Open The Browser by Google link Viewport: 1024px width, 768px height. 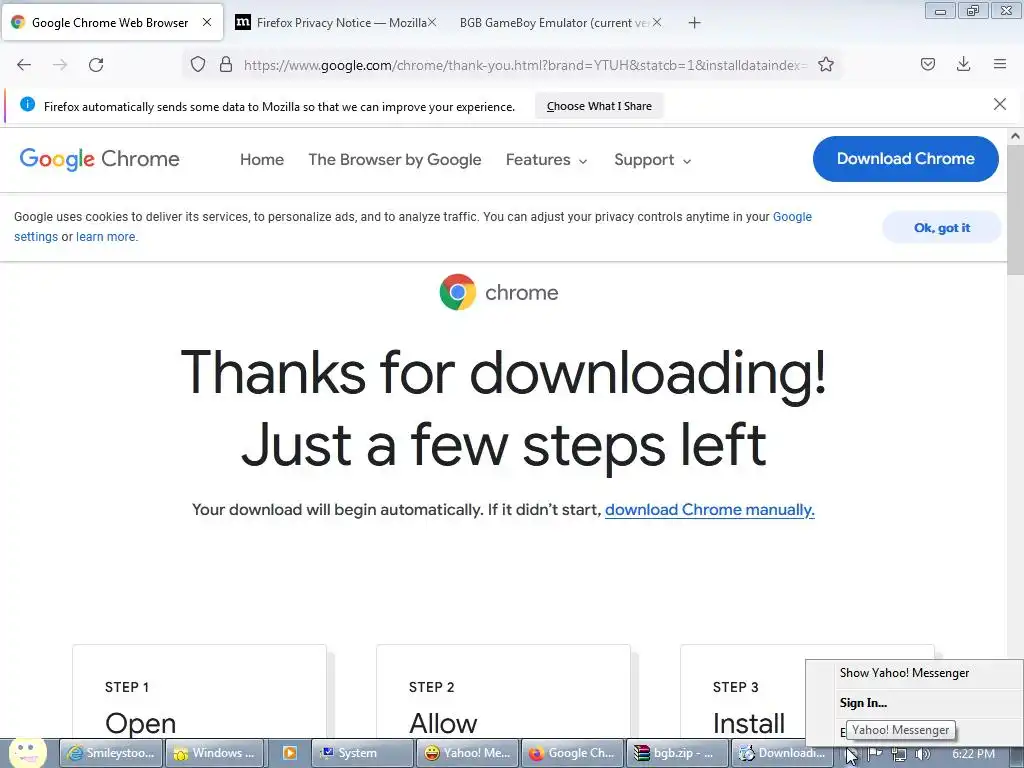(394, 159)
